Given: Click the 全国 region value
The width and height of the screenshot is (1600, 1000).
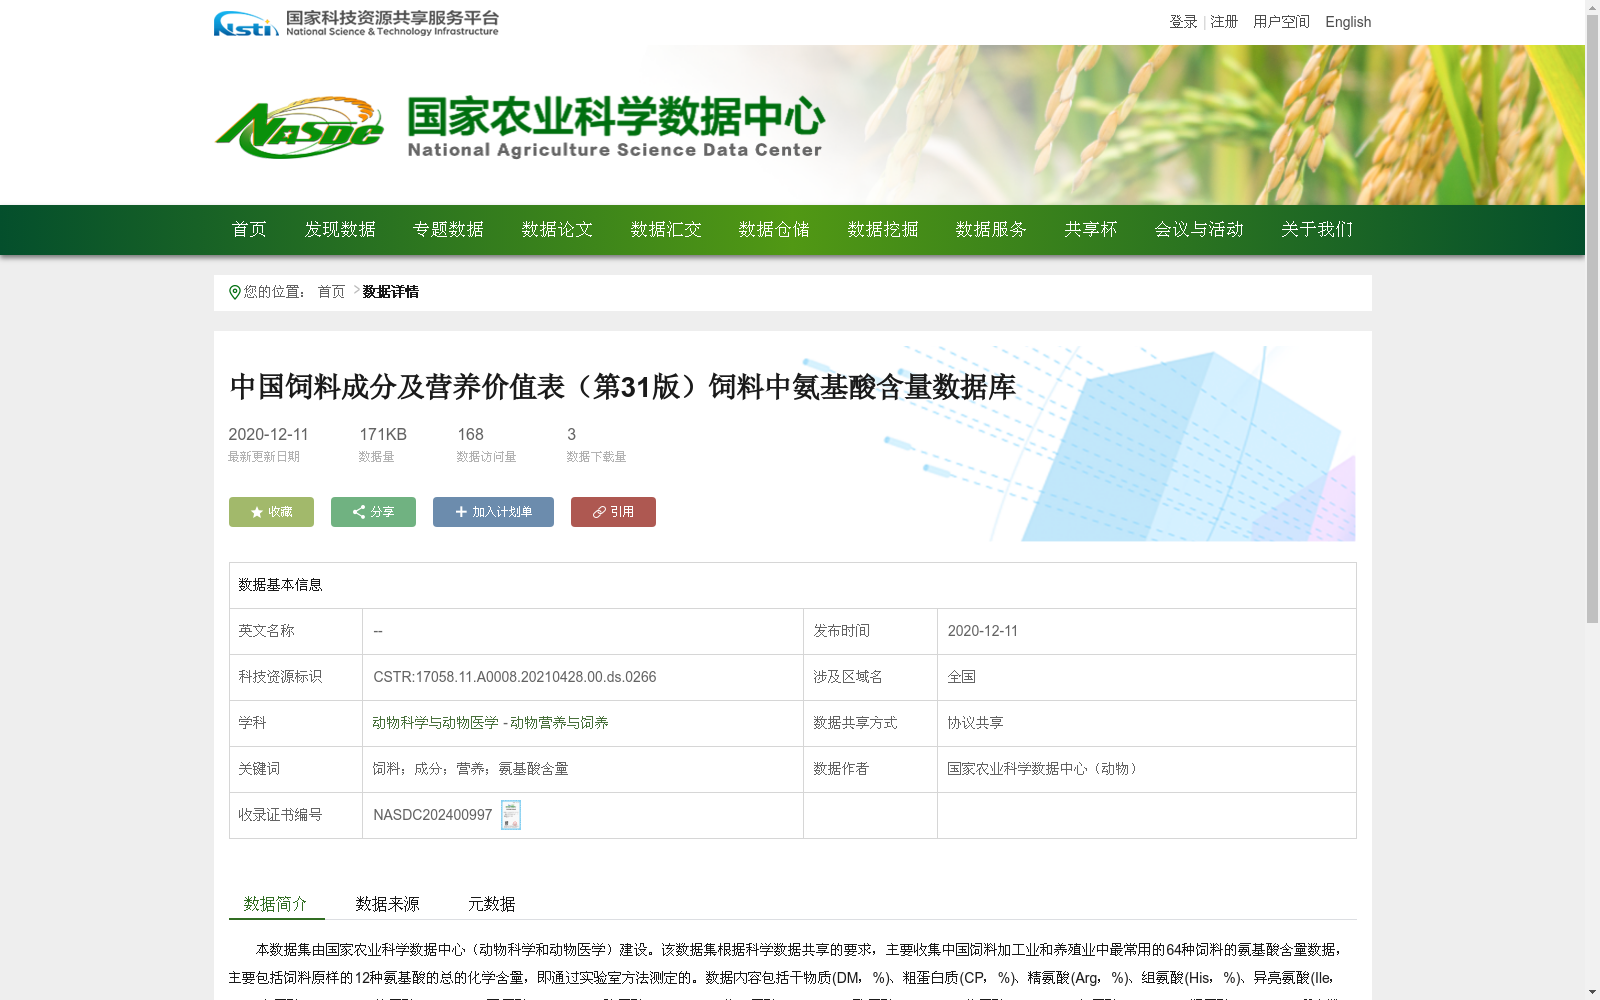Looking at the screenshot, I should [962, 677].
